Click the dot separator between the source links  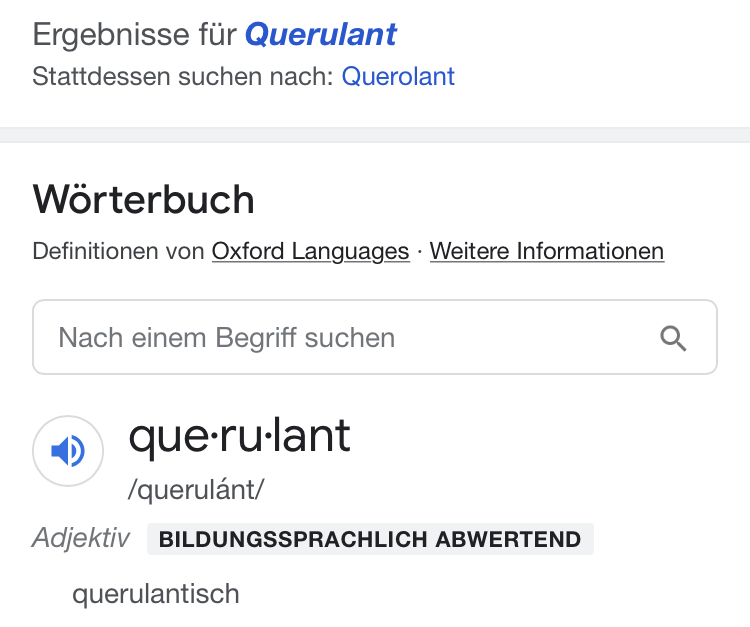click(420, 251)
